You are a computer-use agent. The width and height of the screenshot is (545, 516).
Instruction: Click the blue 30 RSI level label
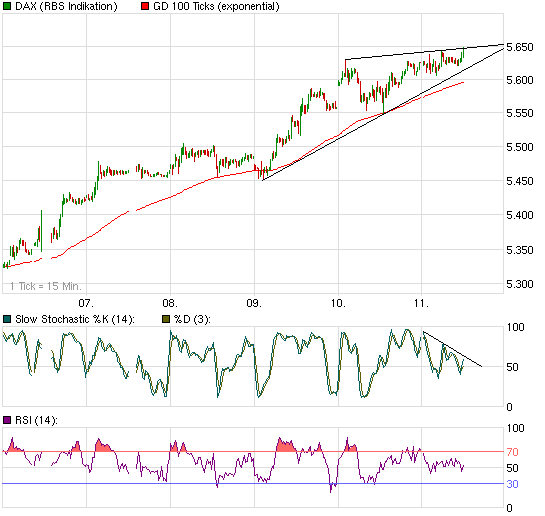512,484
